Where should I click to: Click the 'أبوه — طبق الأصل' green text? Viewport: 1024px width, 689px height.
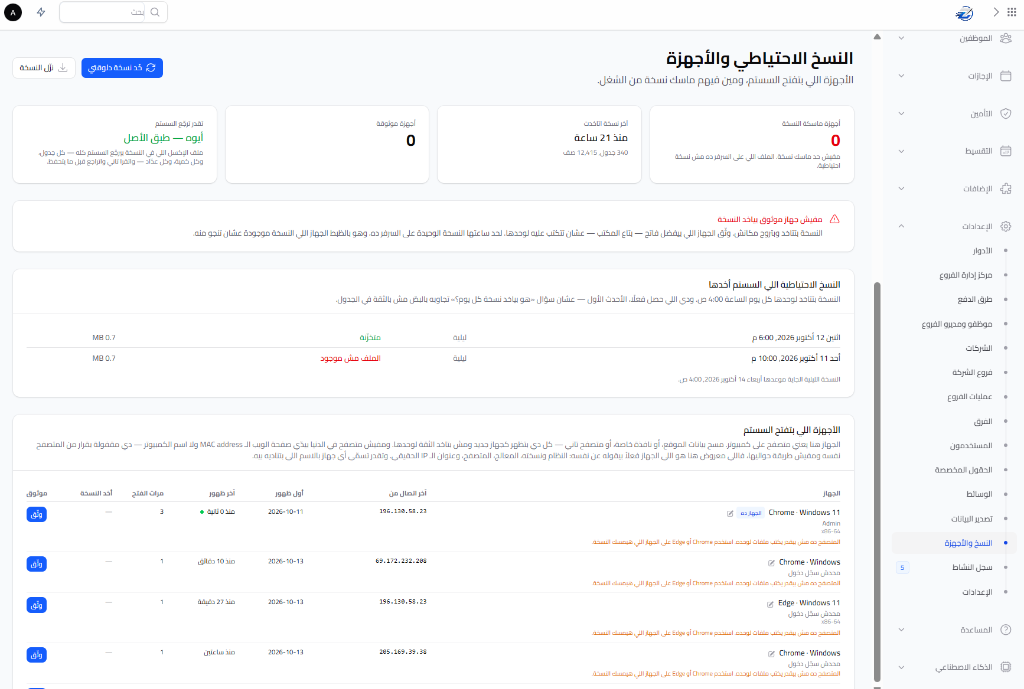163,138
